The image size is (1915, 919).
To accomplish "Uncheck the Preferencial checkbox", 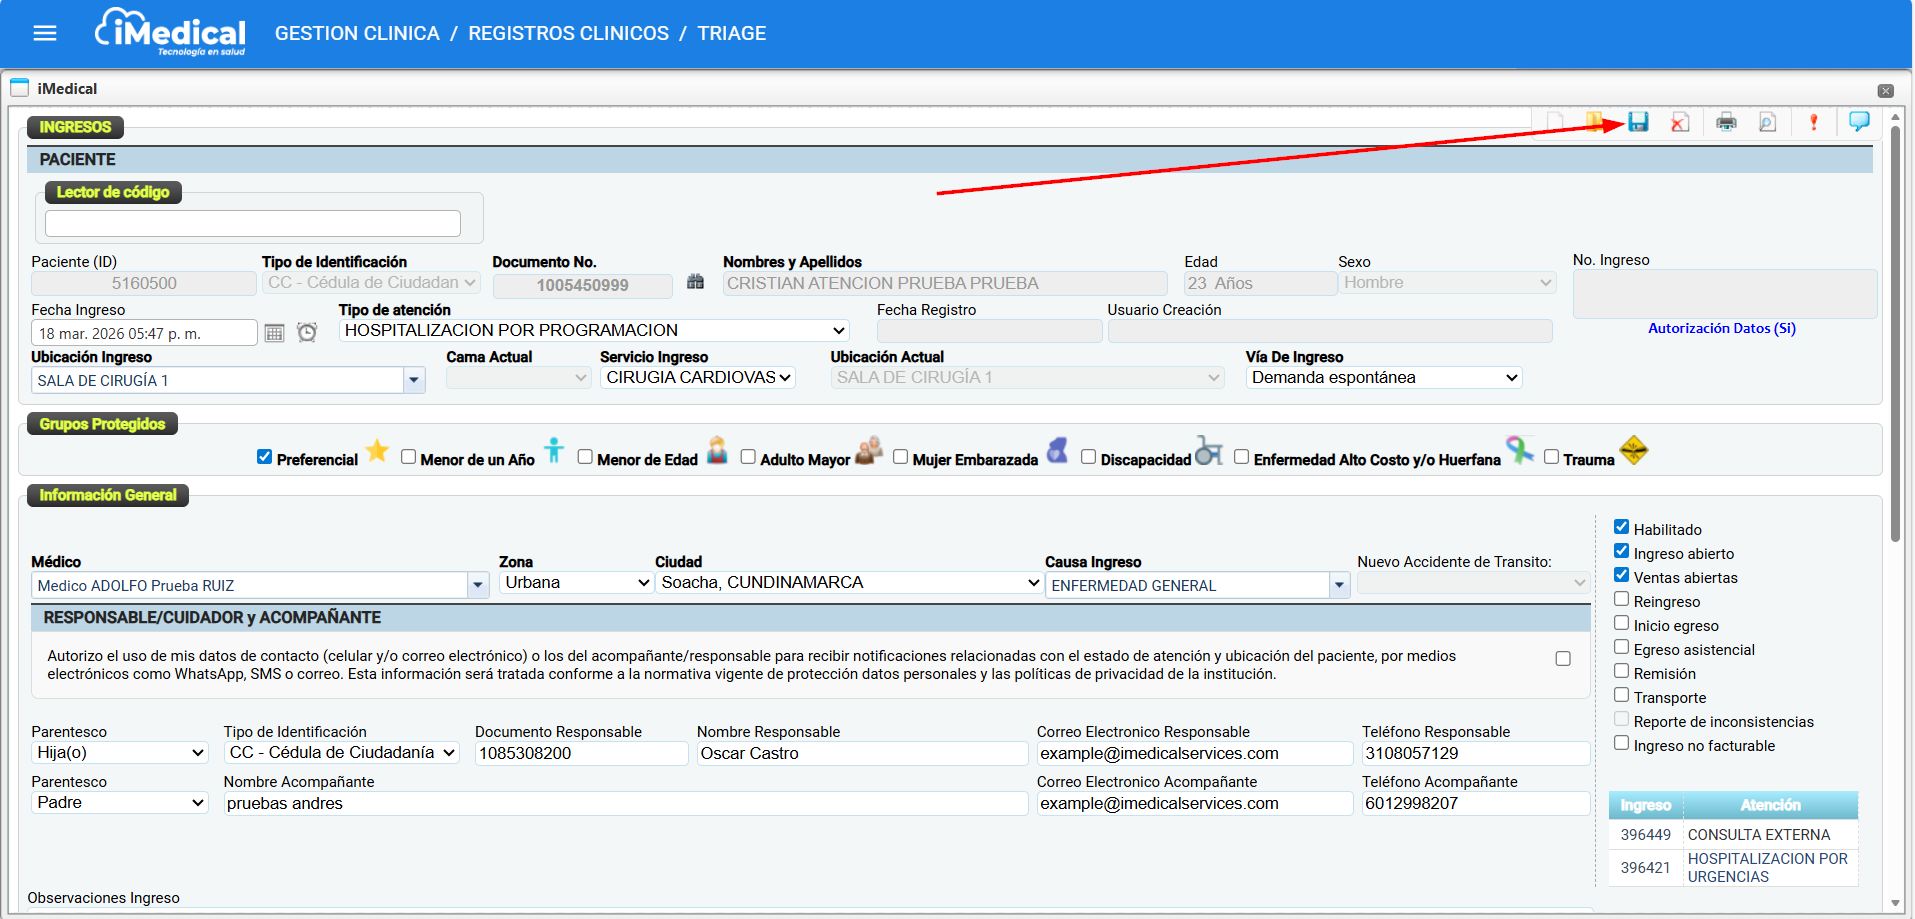I will (x=265, y=457).
